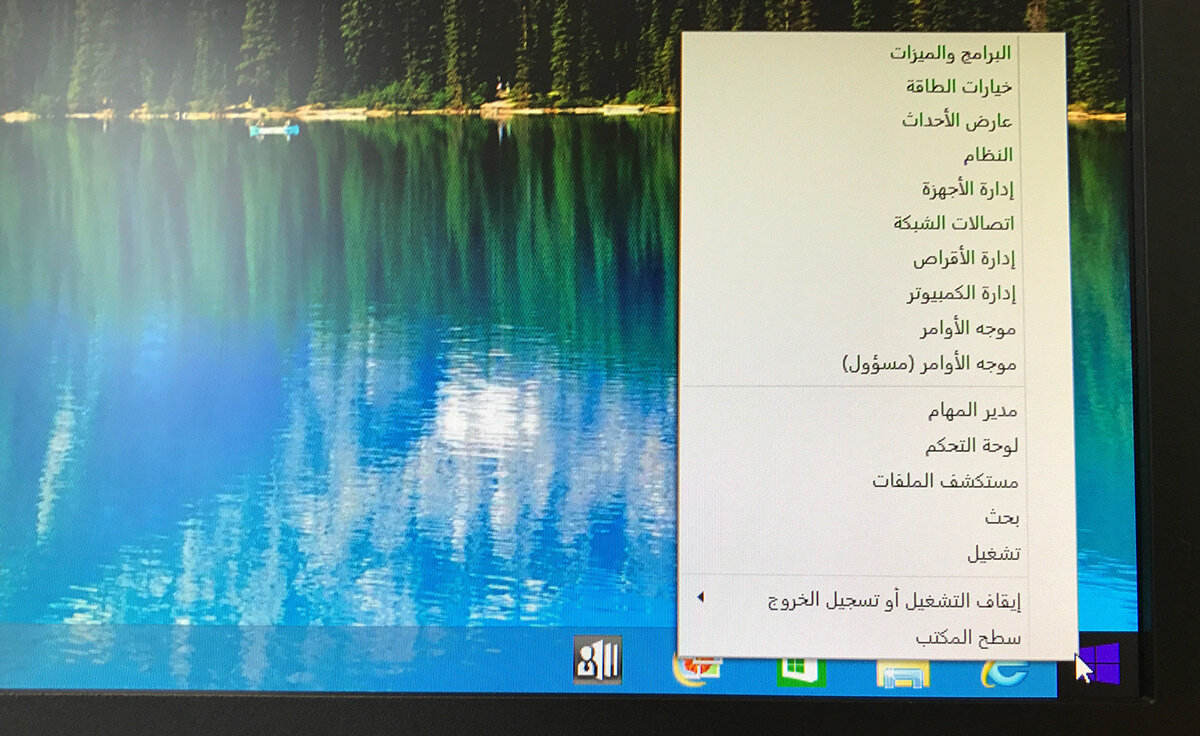Choose بحث from the menu
Image resolution: width=1200 pixels, height=736 pixels.
pyautogui.click(x=1003, y=517)
